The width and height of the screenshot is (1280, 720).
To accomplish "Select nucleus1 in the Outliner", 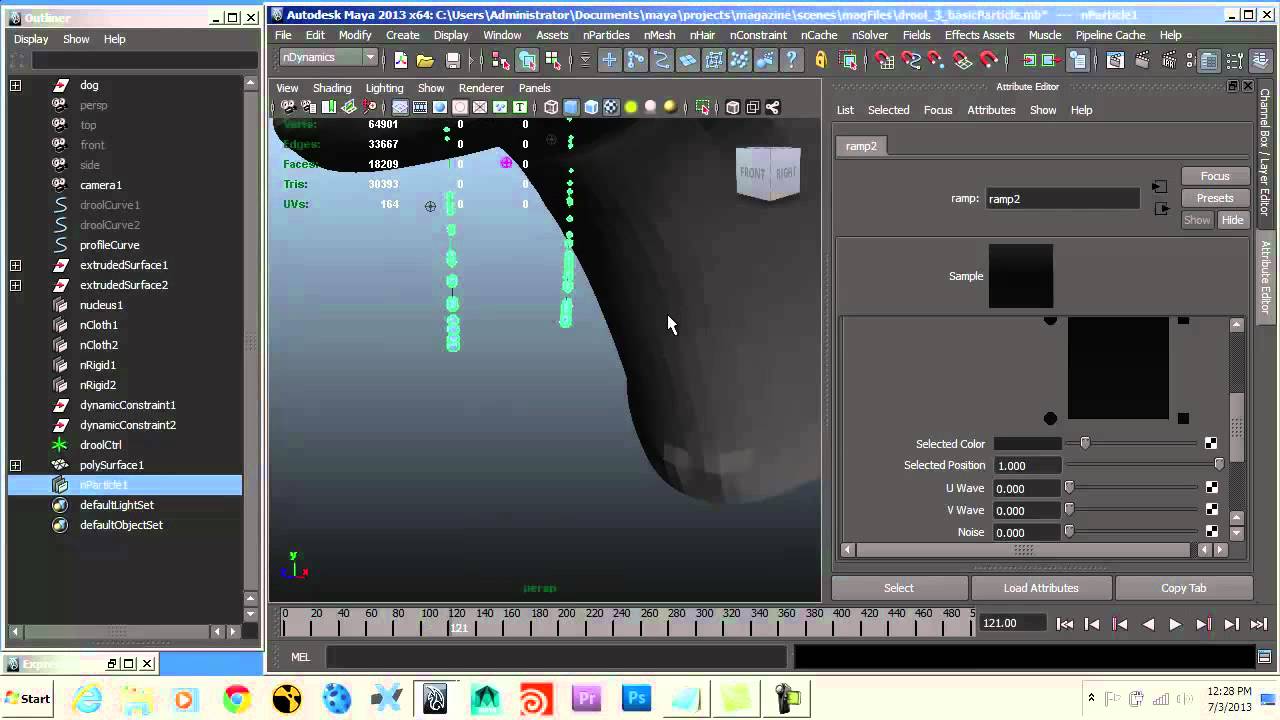I will click(x=101, y=305).
